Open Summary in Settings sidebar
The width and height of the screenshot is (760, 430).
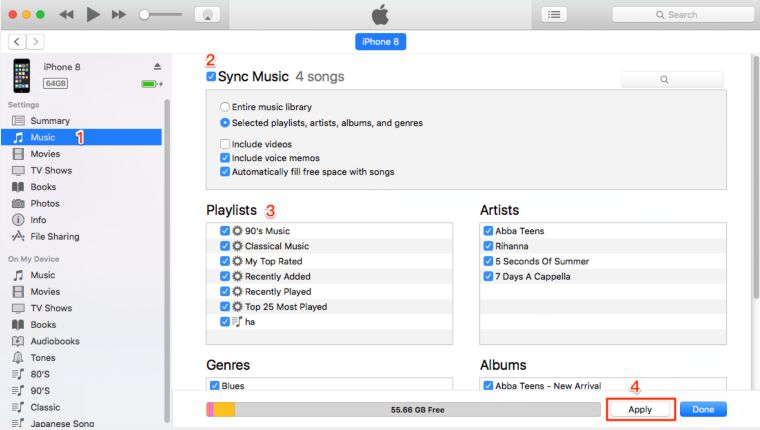tap(50, 121)
